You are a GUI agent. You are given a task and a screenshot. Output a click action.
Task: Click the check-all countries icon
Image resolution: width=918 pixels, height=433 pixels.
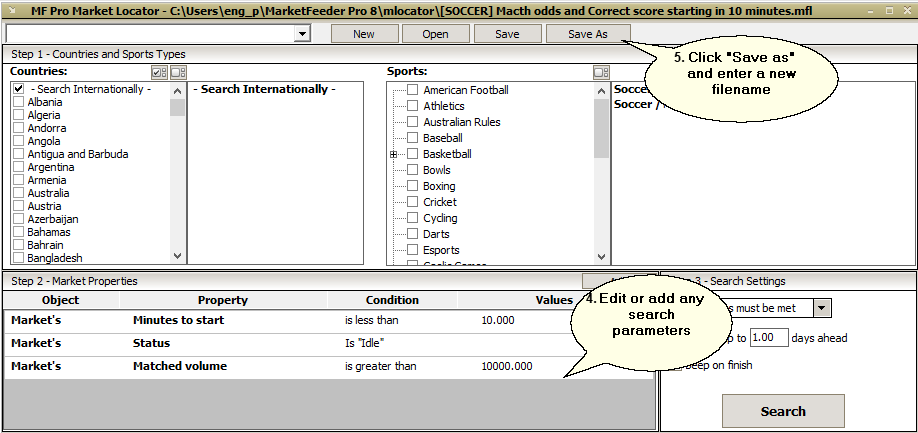(x=159, y=73)
